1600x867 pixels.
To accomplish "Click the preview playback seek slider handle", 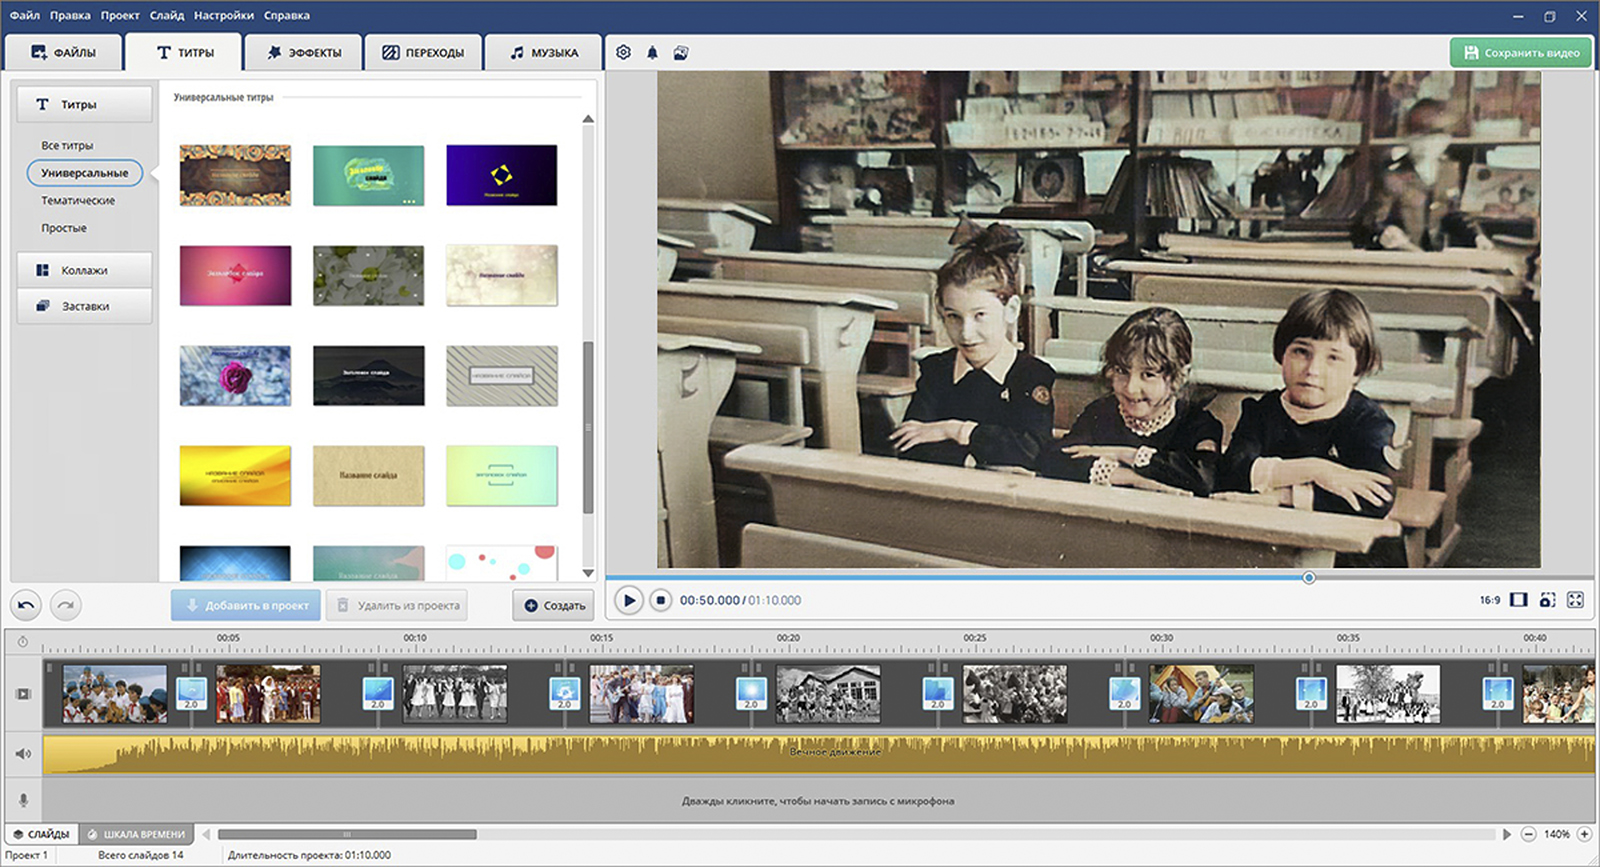I will [x=1308, y=577].
